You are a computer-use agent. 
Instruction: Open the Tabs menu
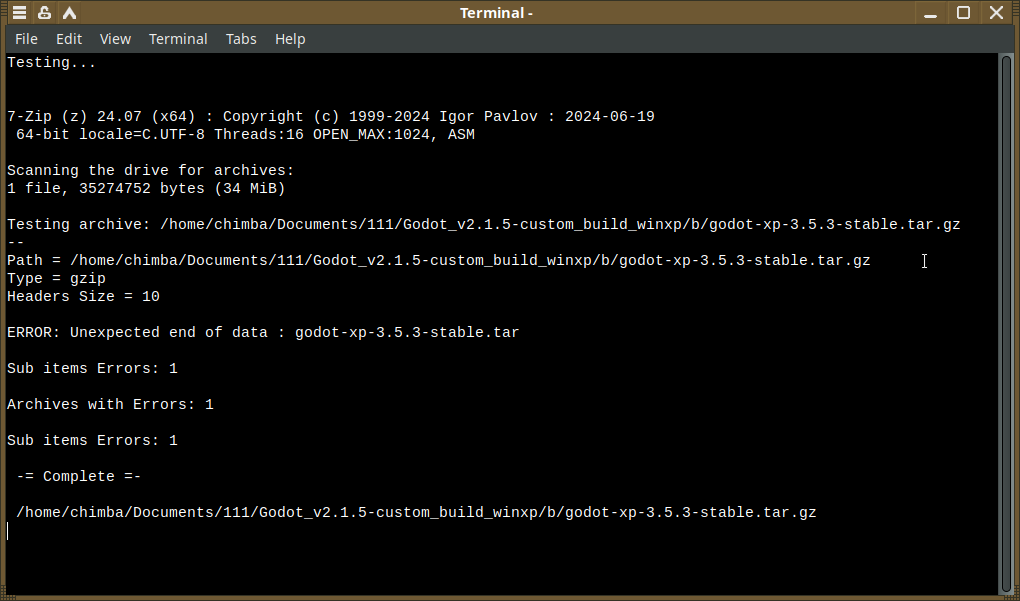241,39
